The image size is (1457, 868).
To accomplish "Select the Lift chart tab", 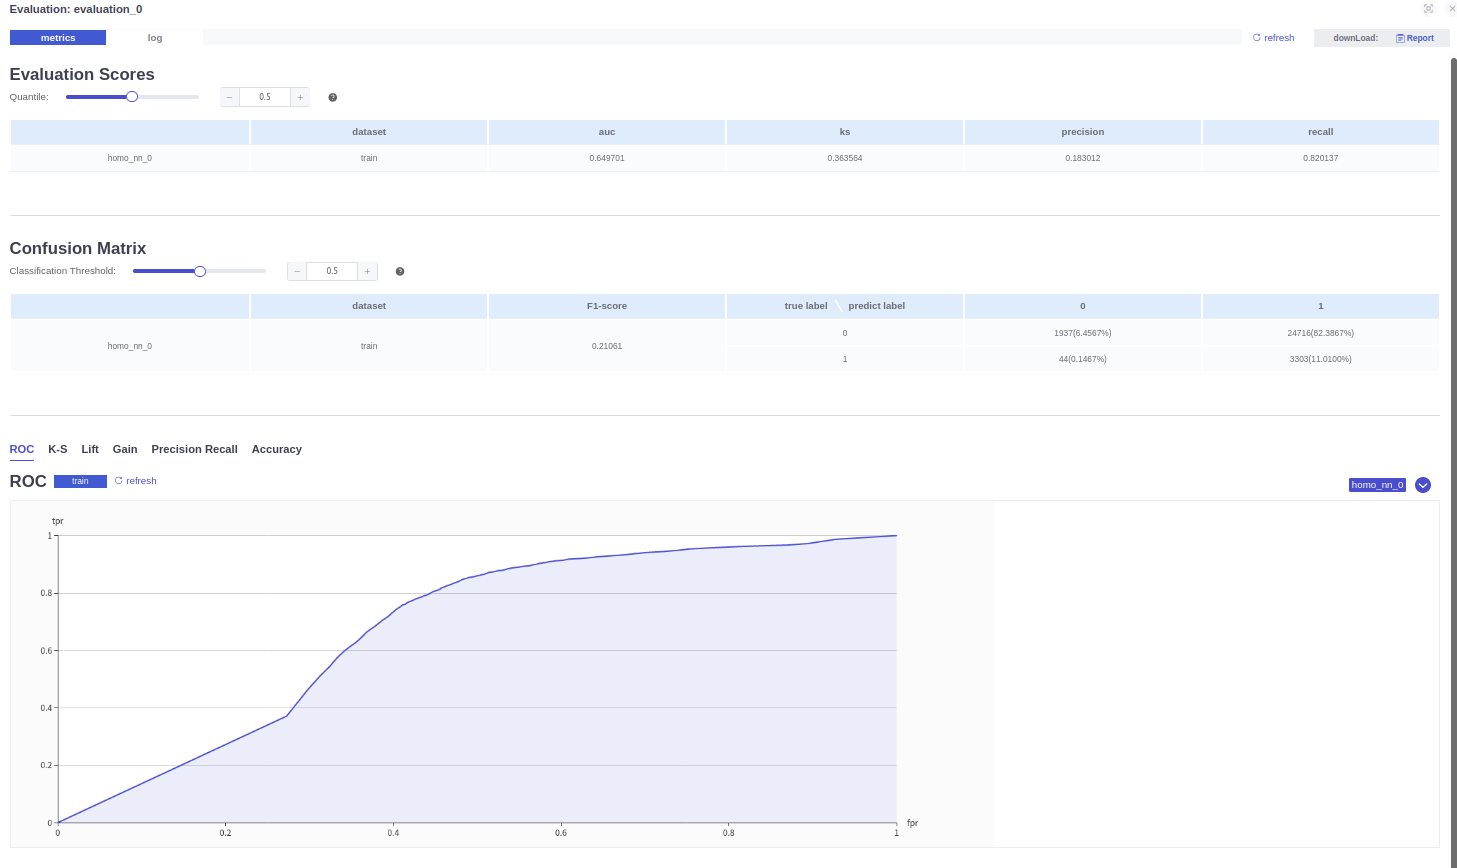I will pos(90,449).
